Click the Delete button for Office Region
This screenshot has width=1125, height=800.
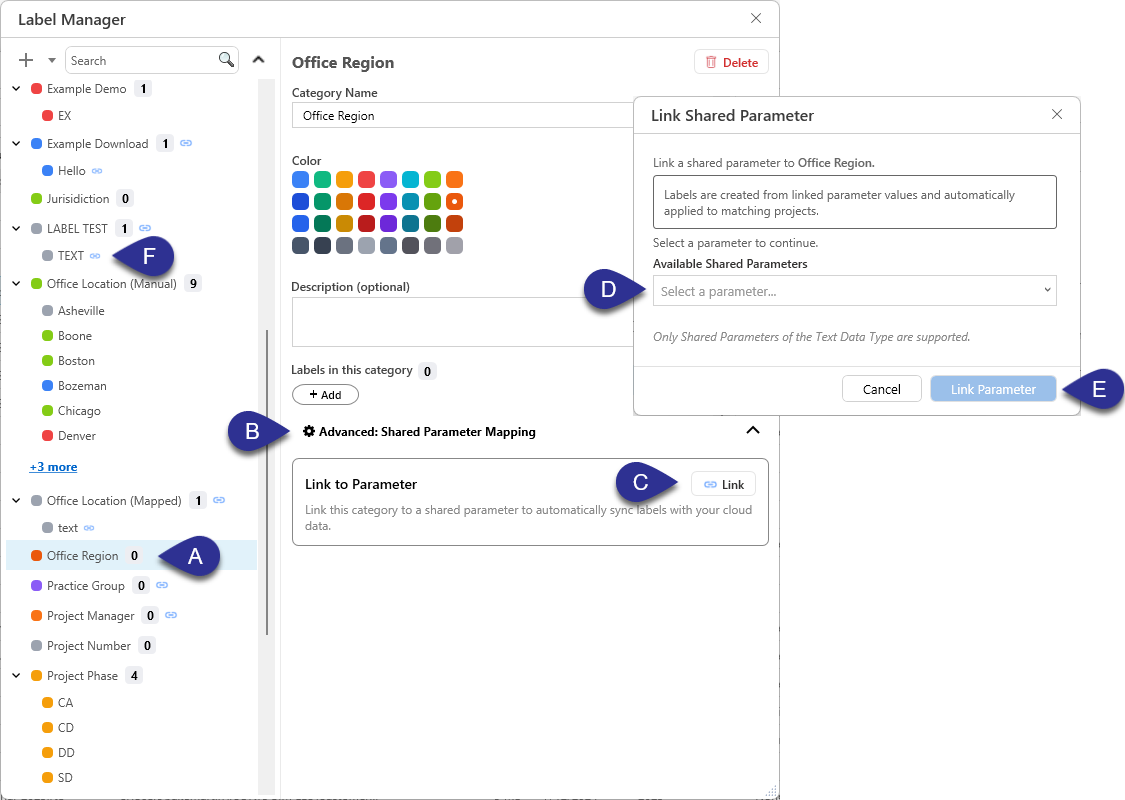[731, 61]
